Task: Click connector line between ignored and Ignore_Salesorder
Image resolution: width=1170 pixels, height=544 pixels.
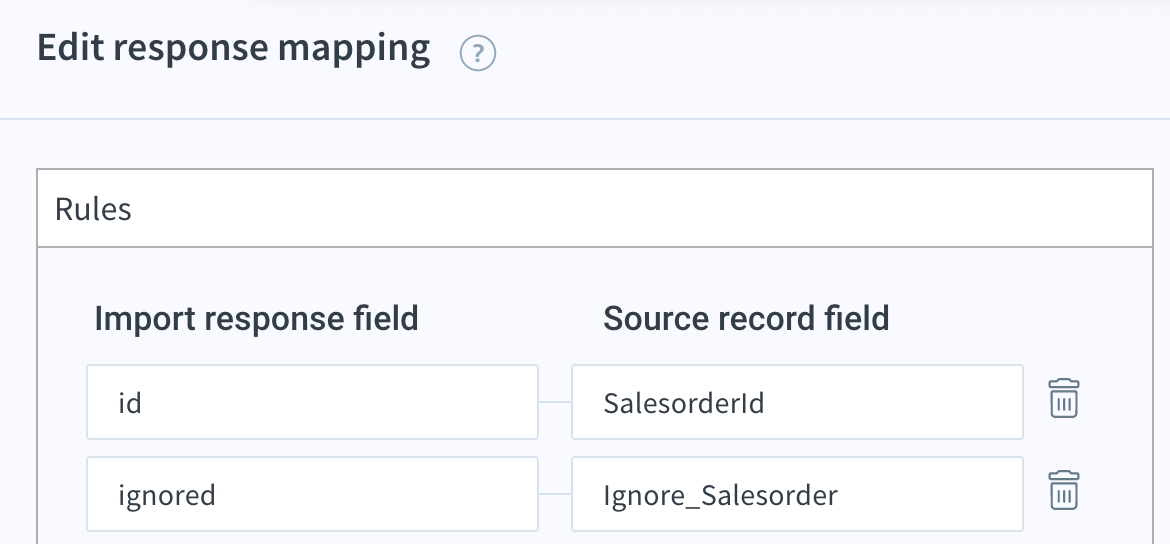Action: (555, 494)
